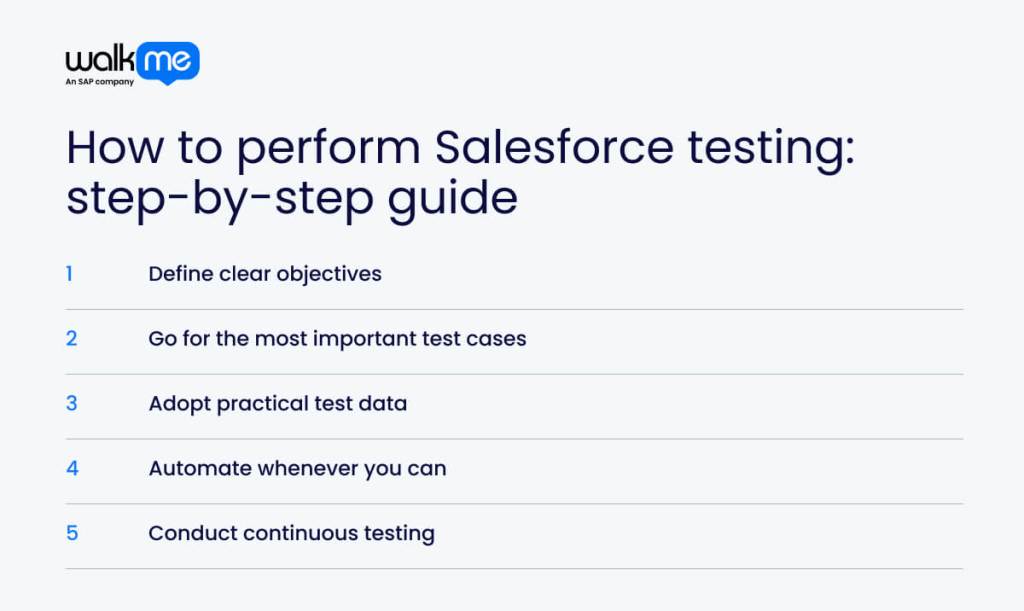The image size is (1024, 611).
Task: Click the "How to perform Salesforce testing:" heading line
Action: pyautogui.click(x=459, y=148)
